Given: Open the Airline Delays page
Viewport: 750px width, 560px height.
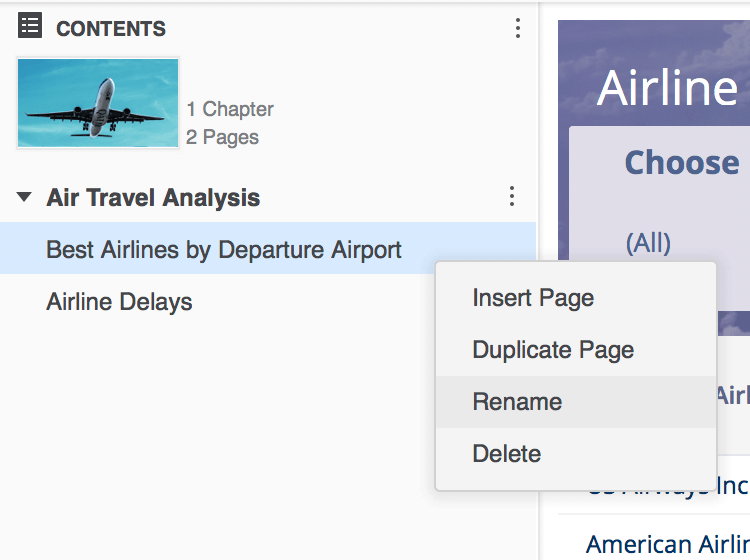Looking at the screenshot, I should [x=119, y=301].
